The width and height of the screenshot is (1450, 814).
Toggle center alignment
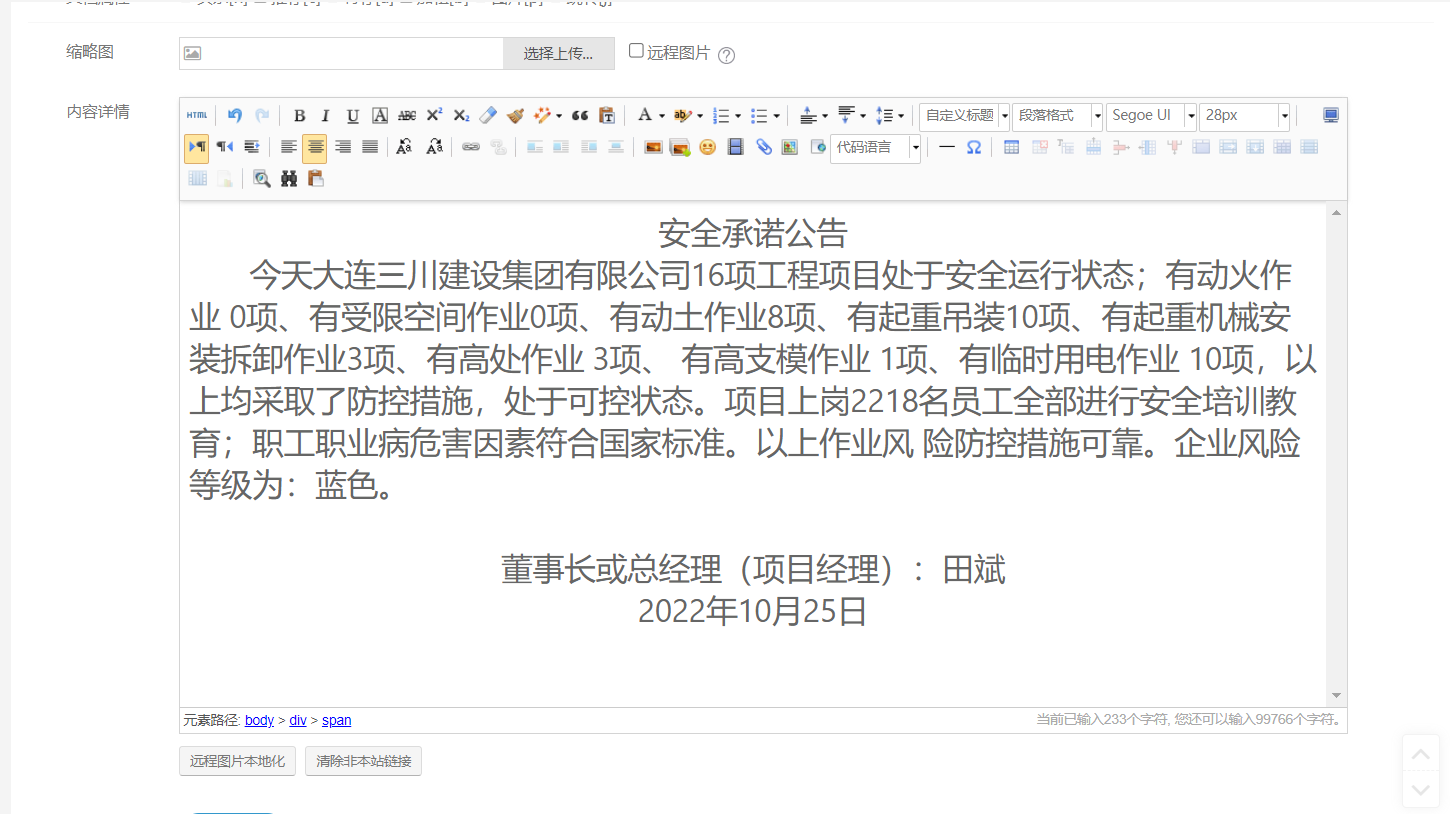(315, 147)
